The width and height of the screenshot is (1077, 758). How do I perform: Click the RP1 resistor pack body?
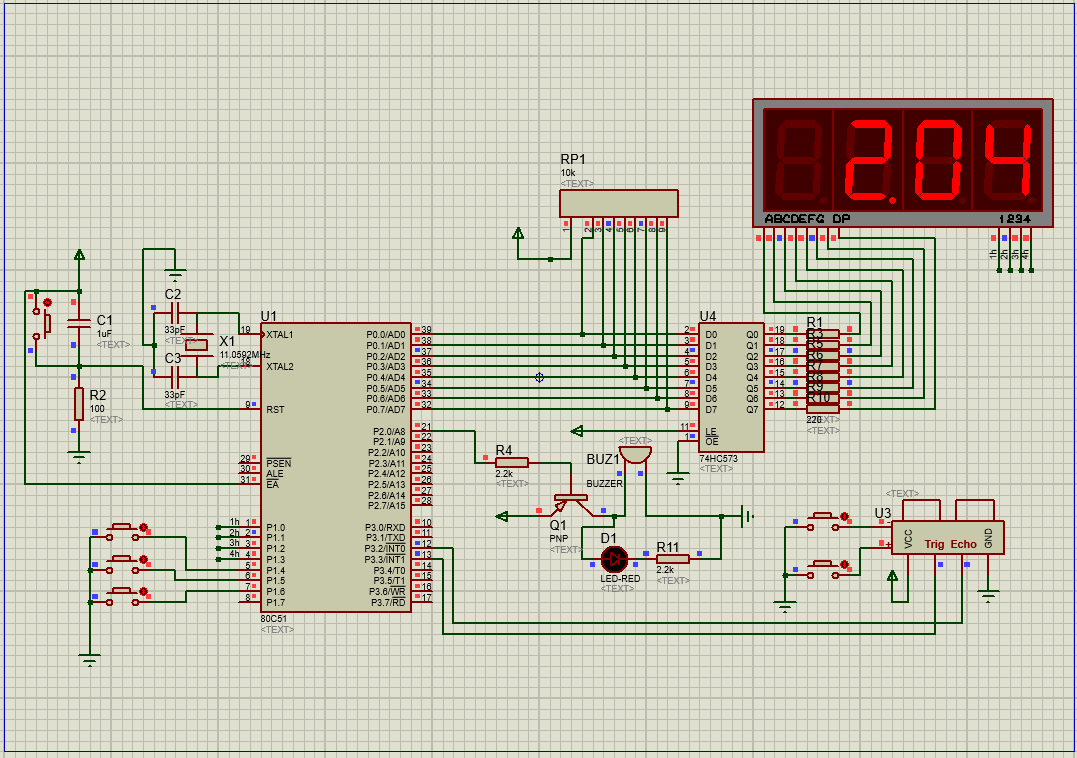click(619, 204)
